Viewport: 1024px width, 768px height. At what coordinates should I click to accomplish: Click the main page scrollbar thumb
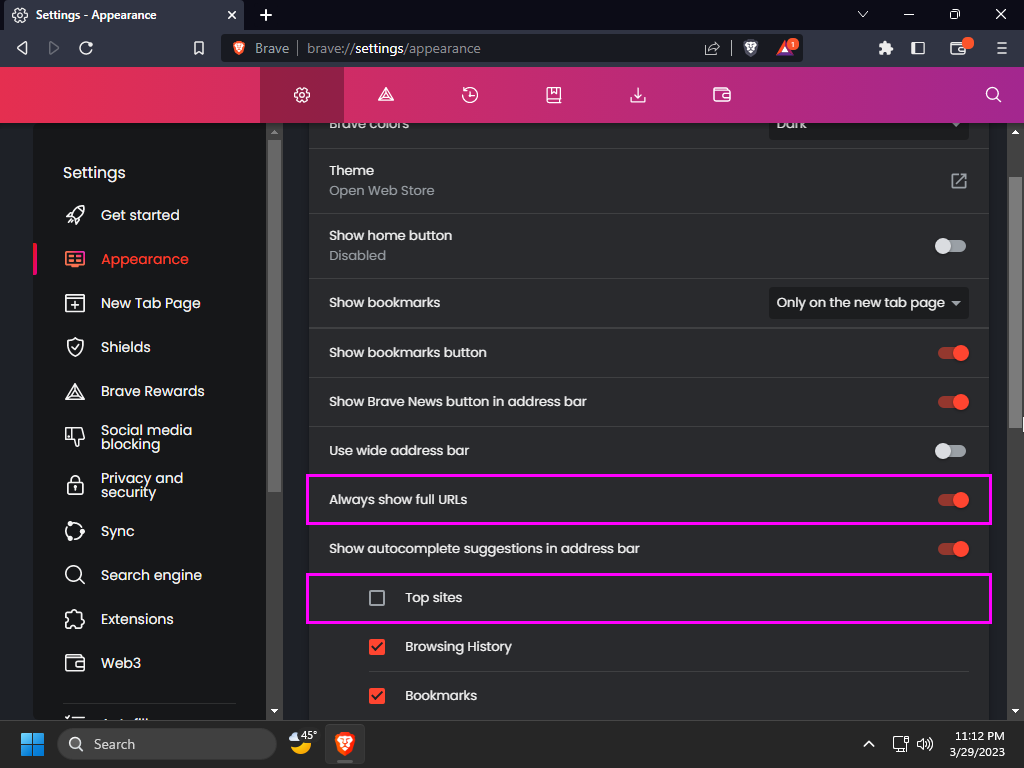point(1016,304)
